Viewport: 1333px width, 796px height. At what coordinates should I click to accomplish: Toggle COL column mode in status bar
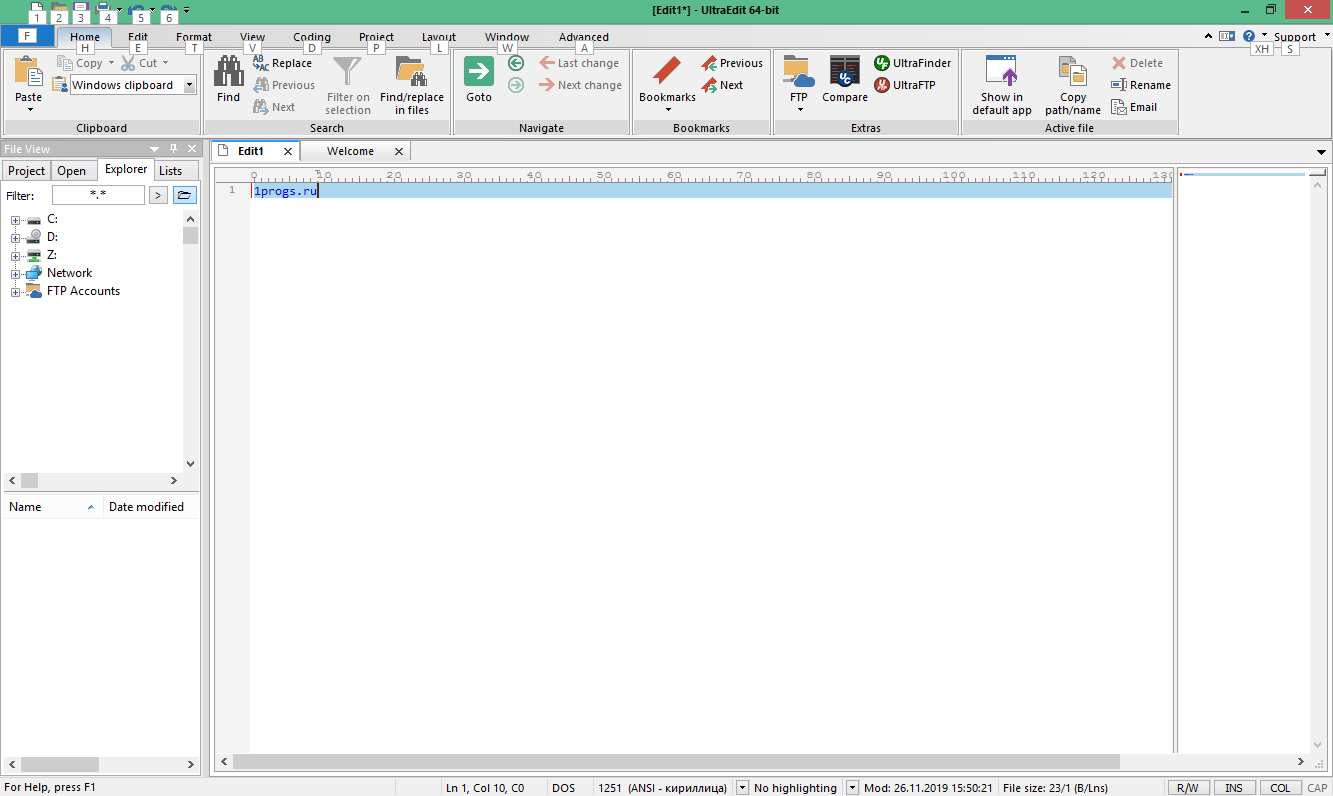1280,788
